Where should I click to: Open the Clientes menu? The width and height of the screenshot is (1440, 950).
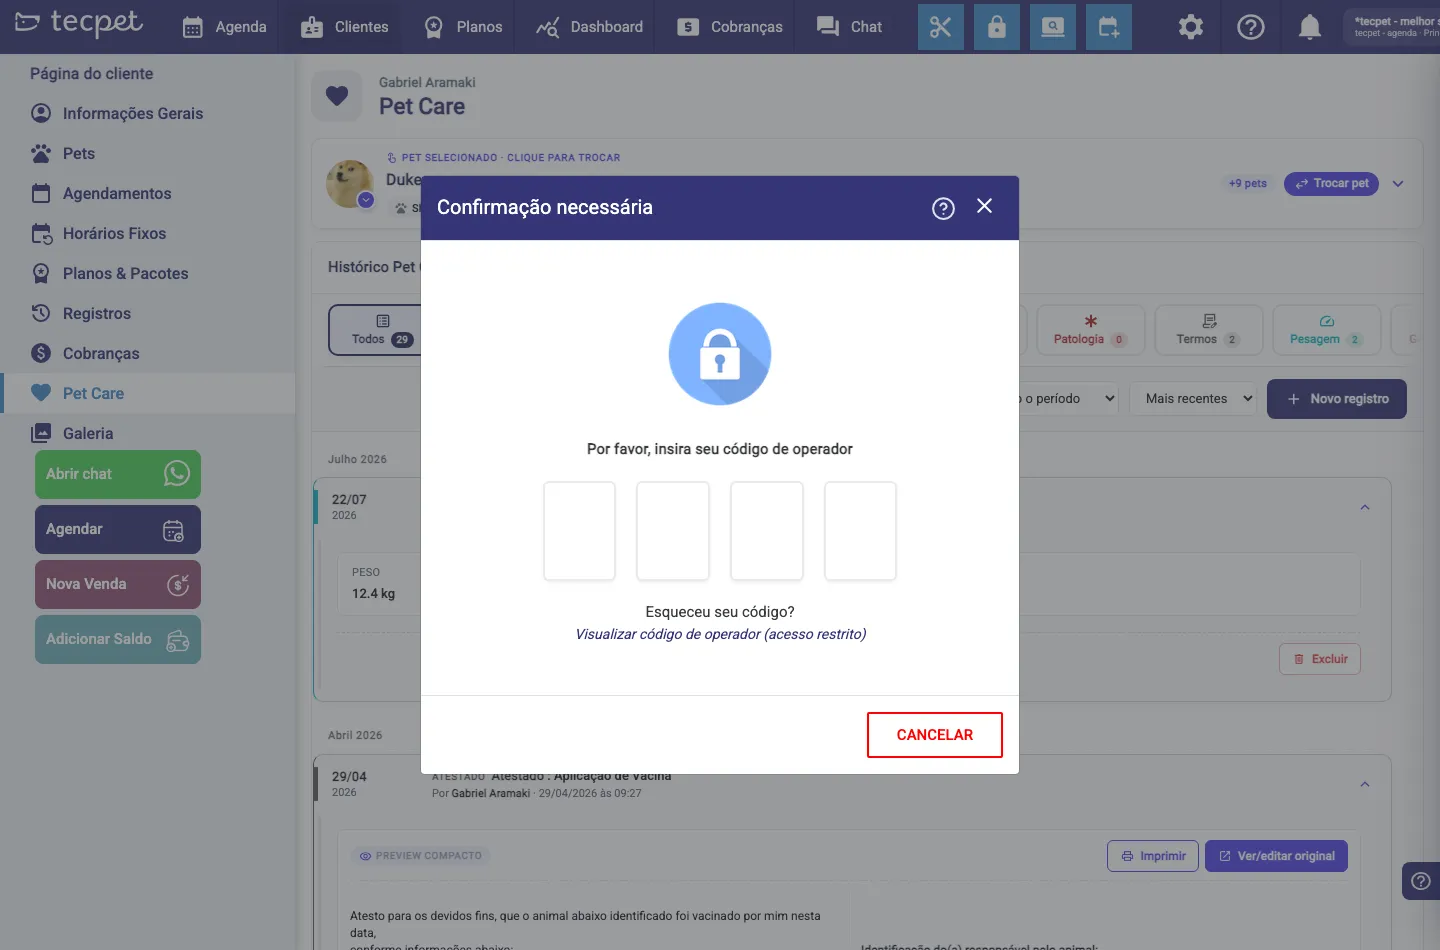tap(345, 27)
